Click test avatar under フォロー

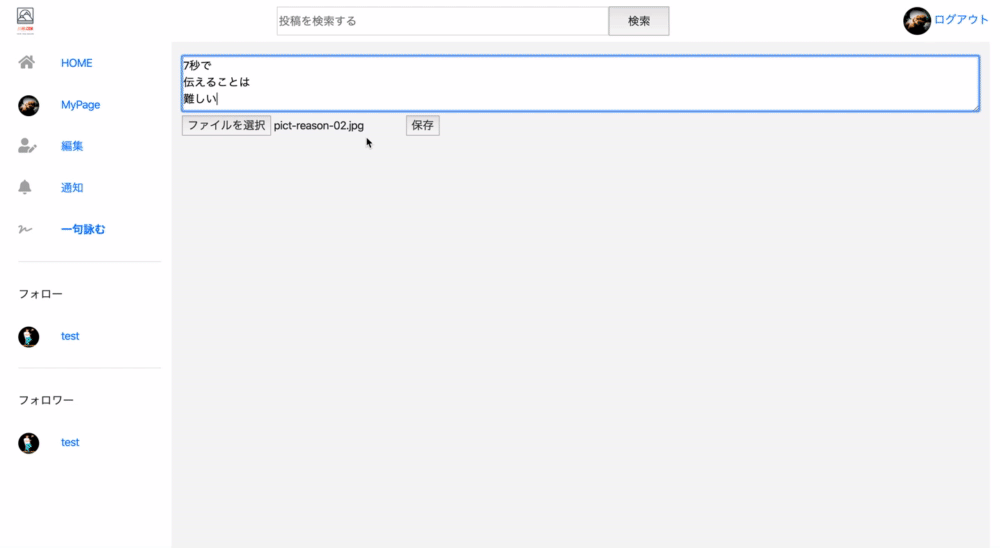coord(29,336)
